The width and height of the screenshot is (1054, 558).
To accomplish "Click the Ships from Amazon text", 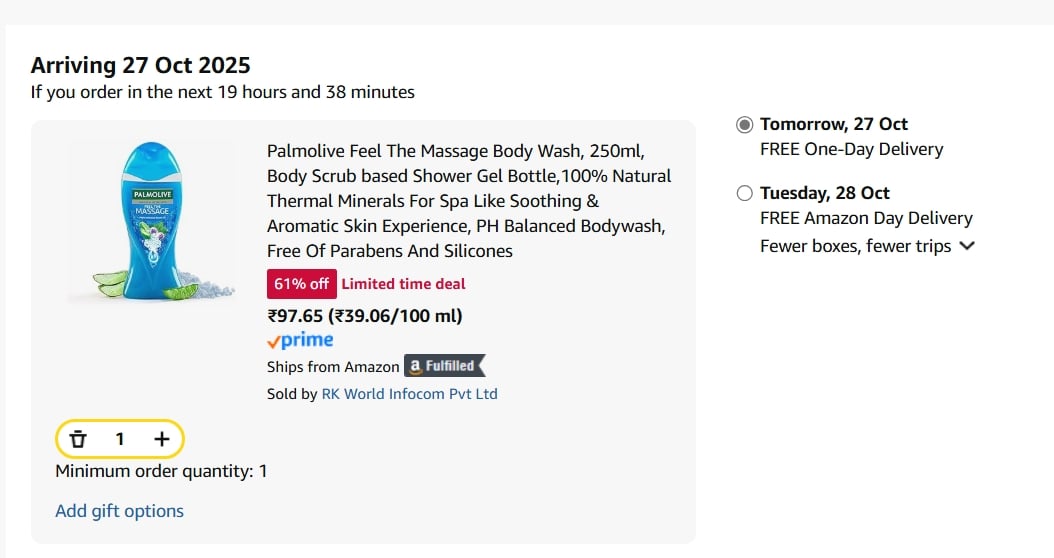I will pyautogui.click(x=333, y=367).
